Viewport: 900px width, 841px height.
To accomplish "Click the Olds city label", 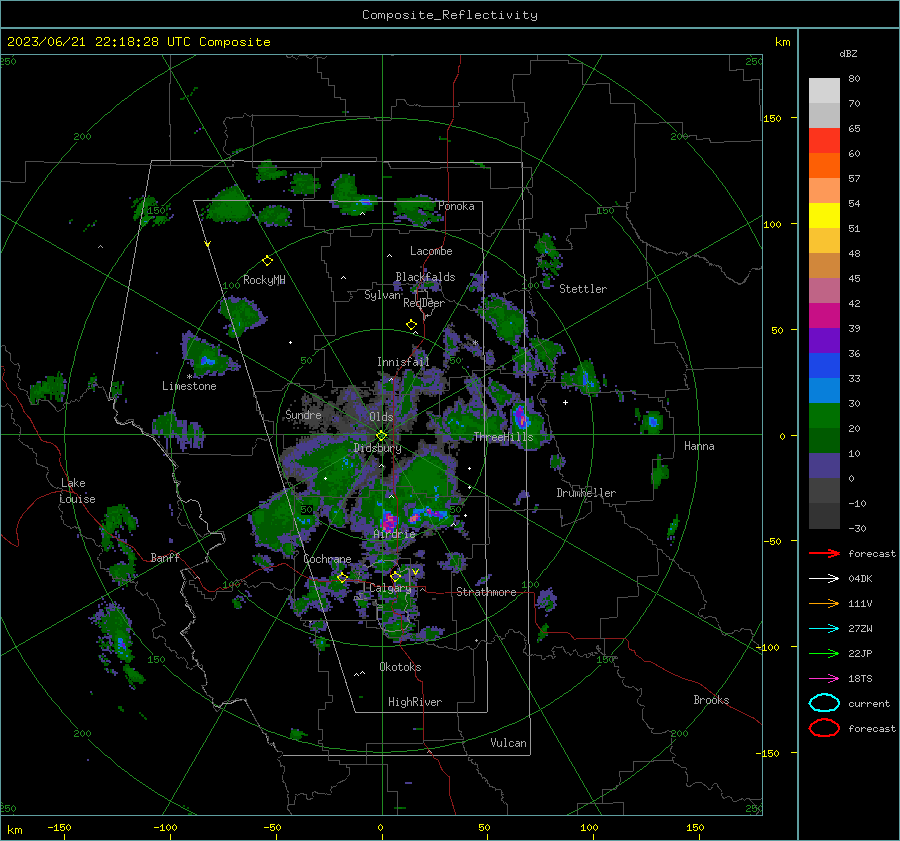I will point(381,417).
